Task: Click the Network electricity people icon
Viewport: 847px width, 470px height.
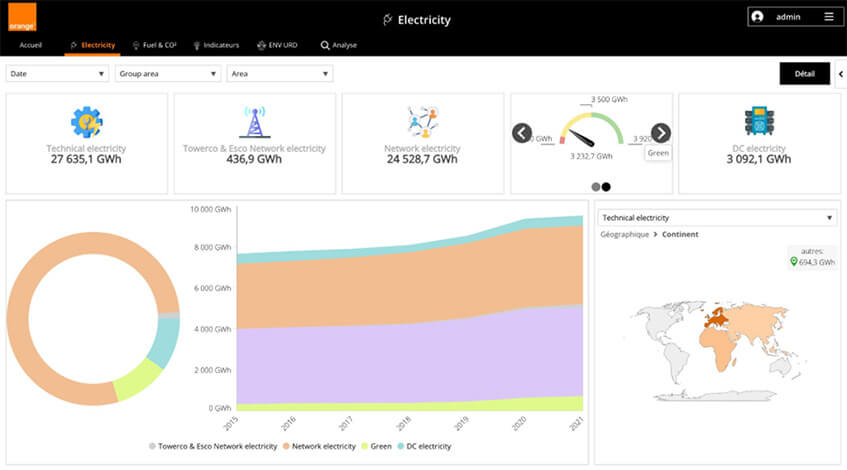Action: [422, 122]
